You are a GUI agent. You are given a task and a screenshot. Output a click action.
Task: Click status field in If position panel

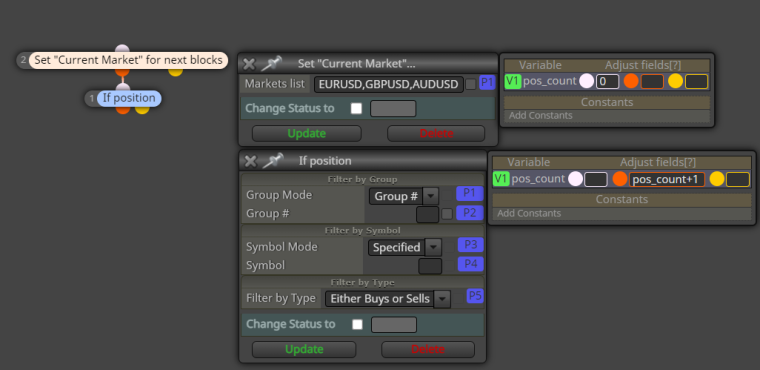click(394, 324)
